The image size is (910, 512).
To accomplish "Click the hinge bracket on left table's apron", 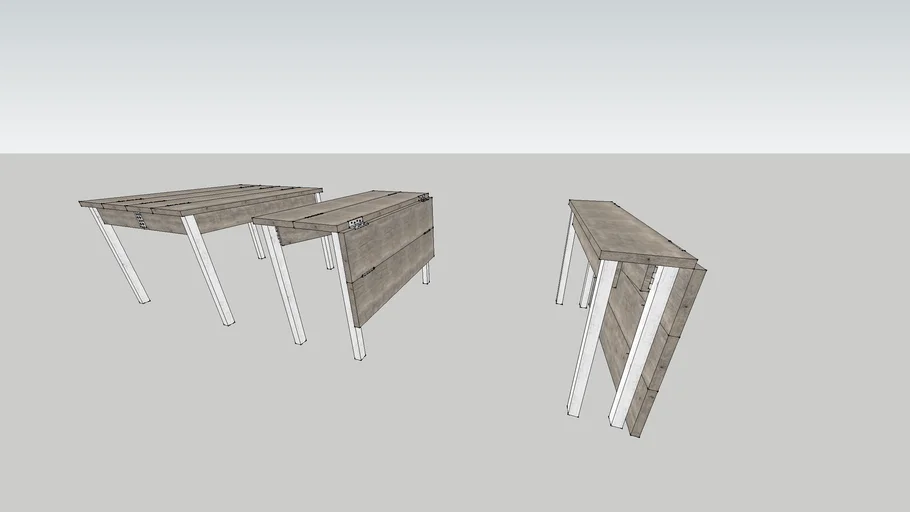I will coord(142,220).
